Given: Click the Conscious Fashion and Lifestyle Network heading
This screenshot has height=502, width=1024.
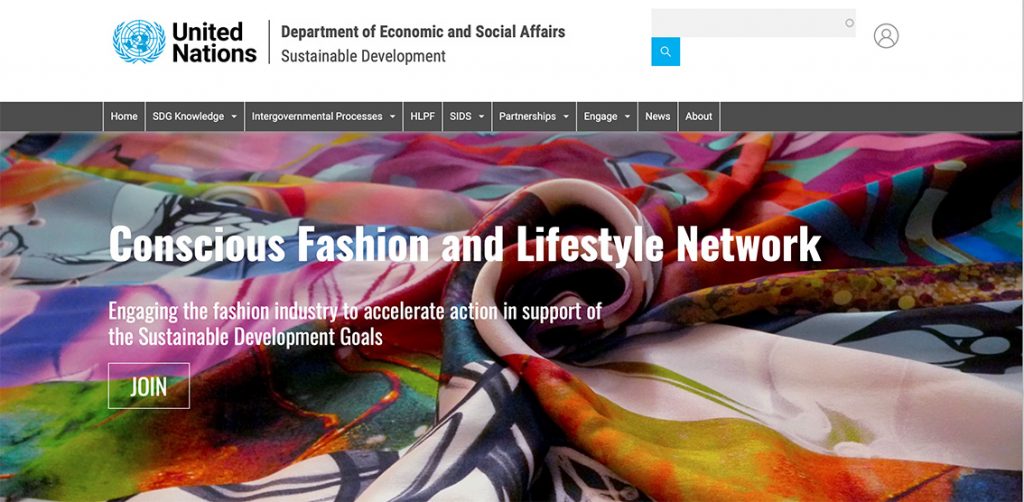Looking at the screenshot, I should [x=465, y=244].
